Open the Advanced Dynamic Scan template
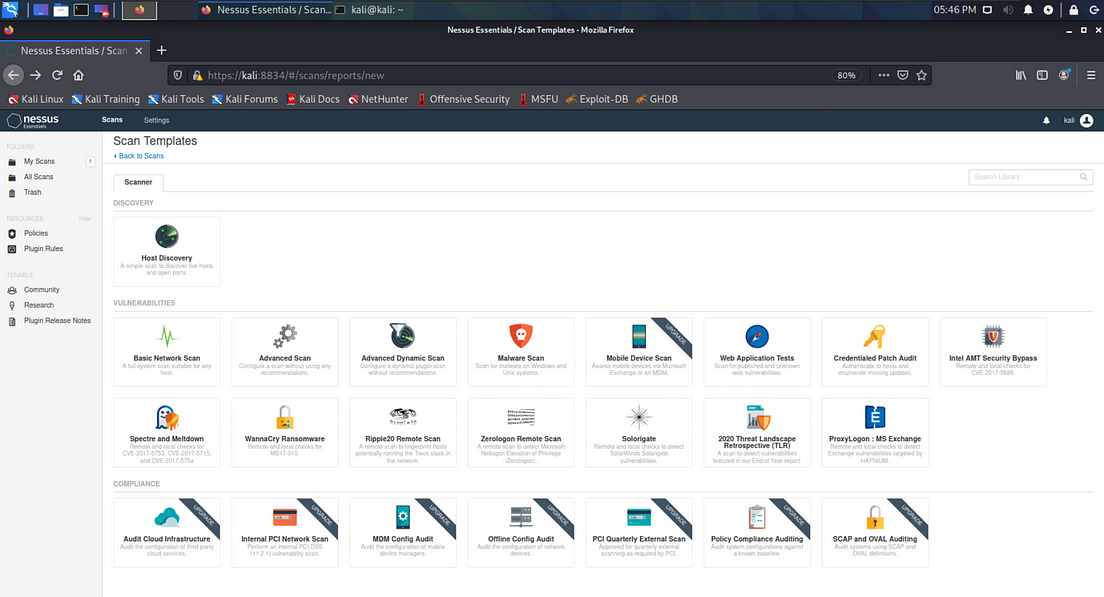Image resolution: width=1104 pixels, height=597 pixels. [403, 351]
